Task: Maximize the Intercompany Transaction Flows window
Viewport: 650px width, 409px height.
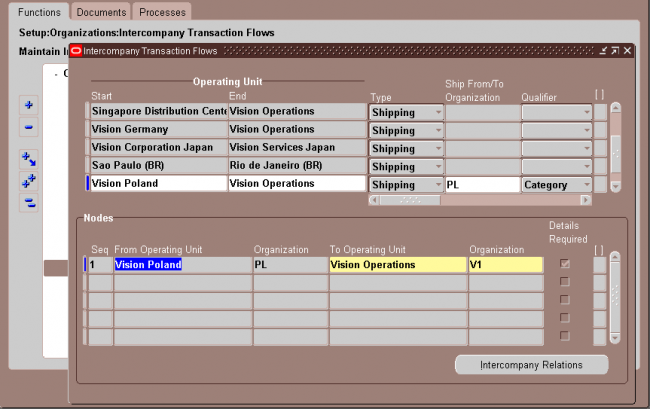Action: (615, 51)
